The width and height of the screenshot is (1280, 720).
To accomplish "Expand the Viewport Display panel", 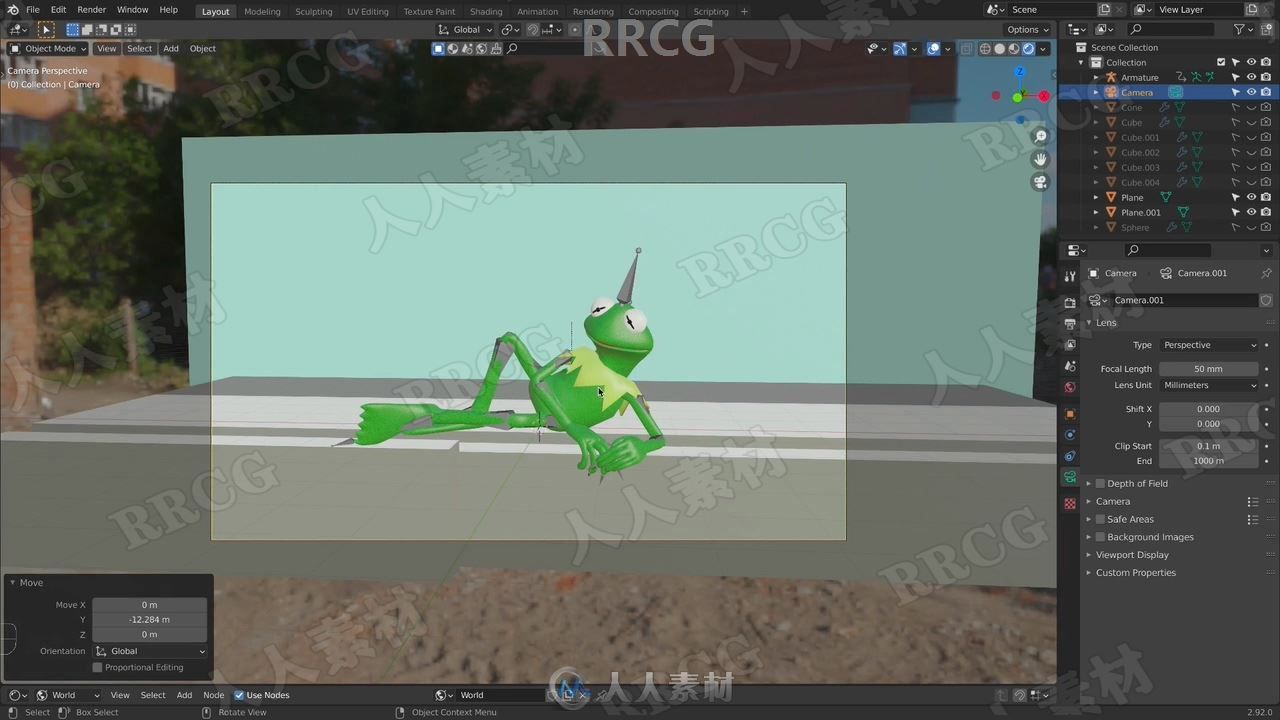I will click(x=1132, y=555).
